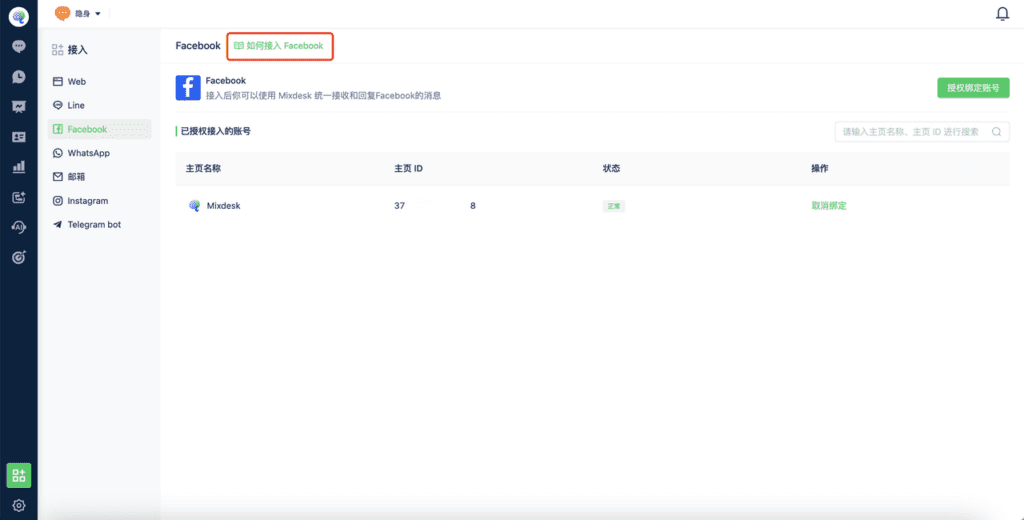Viewport: 1024px width, 520px height.
Task: Click the Facebook description text mentioning Mixdesk
Action: pyautogui.click(x=323, y=95)
